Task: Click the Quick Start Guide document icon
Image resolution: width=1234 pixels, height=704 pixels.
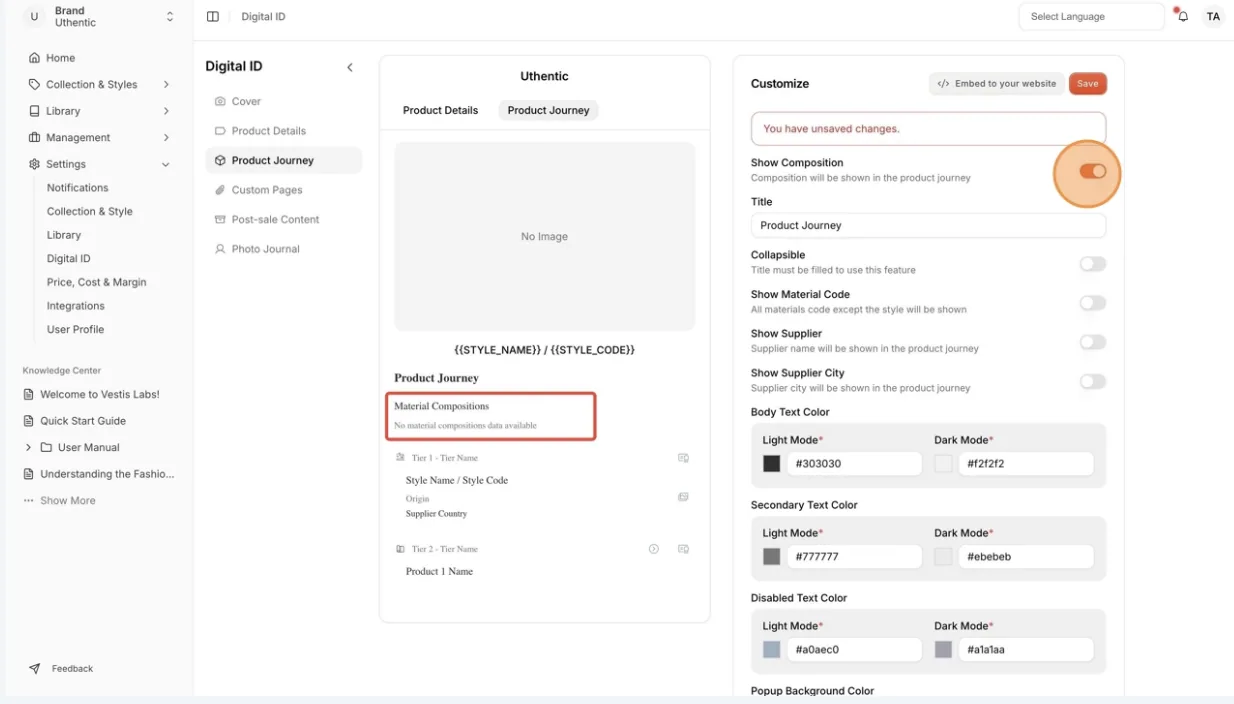Action: (29, 421)
